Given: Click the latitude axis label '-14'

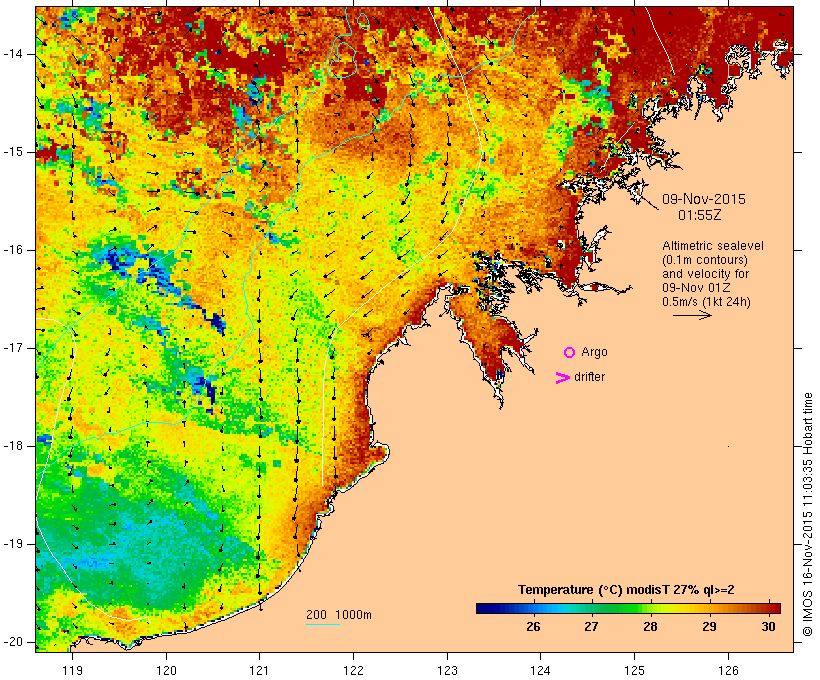Looking at the screenshot, I should pos(12,54).
